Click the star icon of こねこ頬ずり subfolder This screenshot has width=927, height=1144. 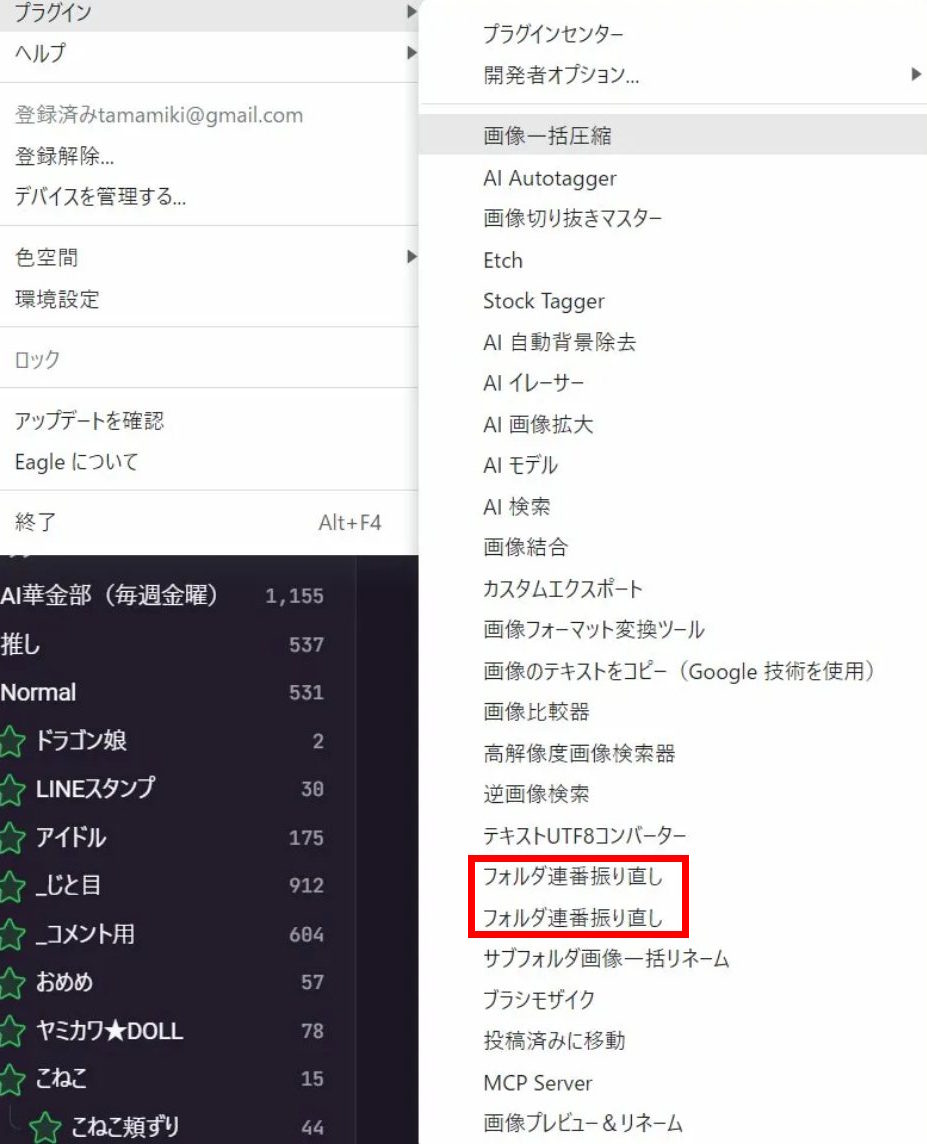[x=44, y=1127]
